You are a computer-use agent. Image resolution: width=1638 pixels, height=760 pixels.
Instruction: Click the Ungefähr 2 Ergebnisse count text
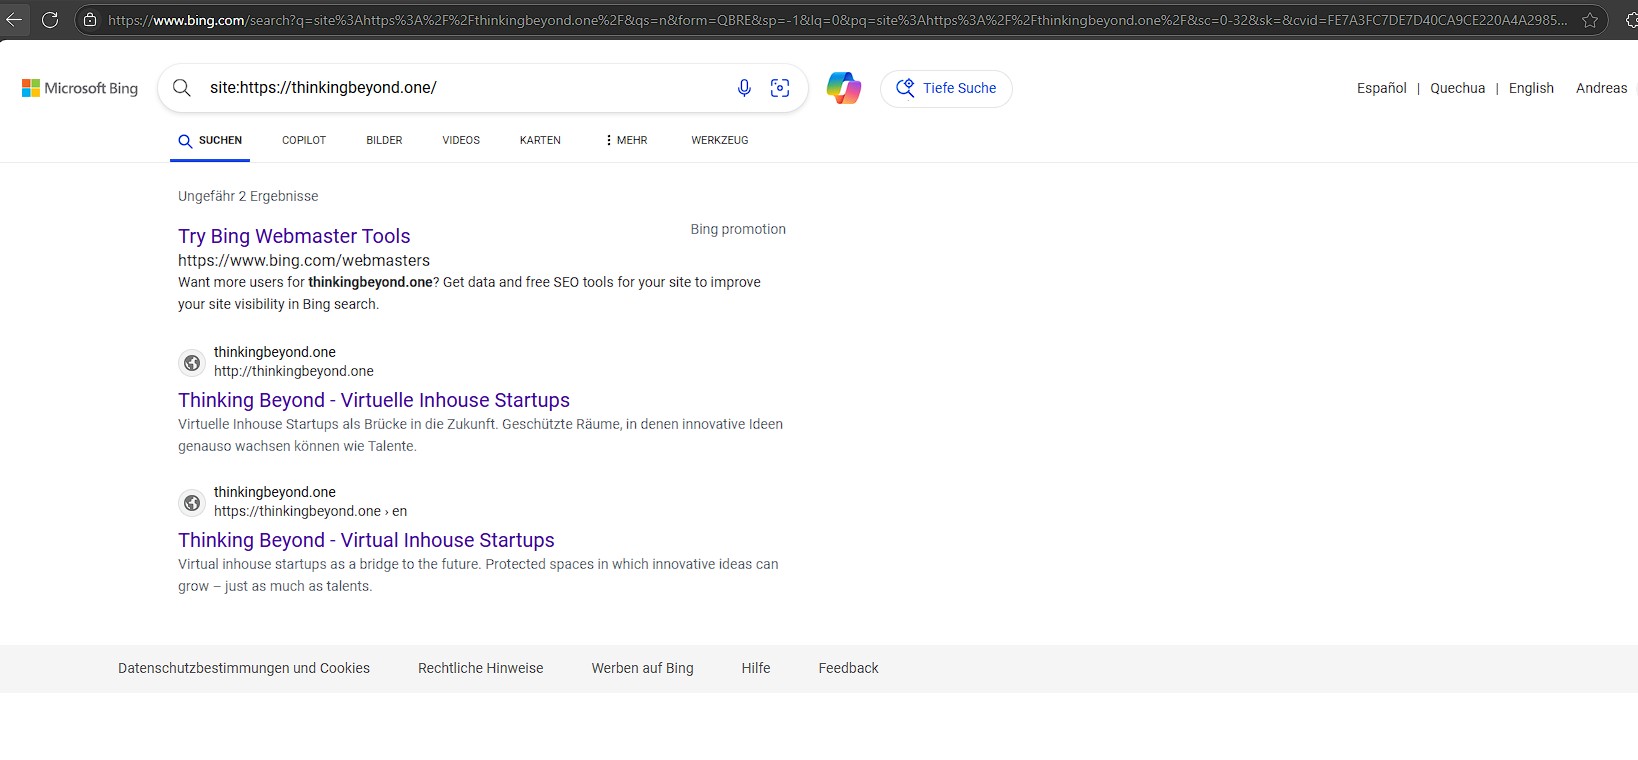point(248,196)
